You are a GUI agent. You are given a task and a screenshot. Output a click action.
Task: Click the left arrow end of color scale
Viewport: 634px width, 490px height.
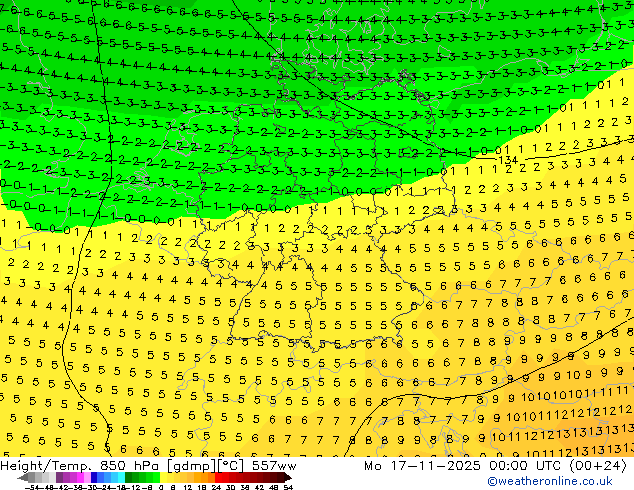click(23, 477)
